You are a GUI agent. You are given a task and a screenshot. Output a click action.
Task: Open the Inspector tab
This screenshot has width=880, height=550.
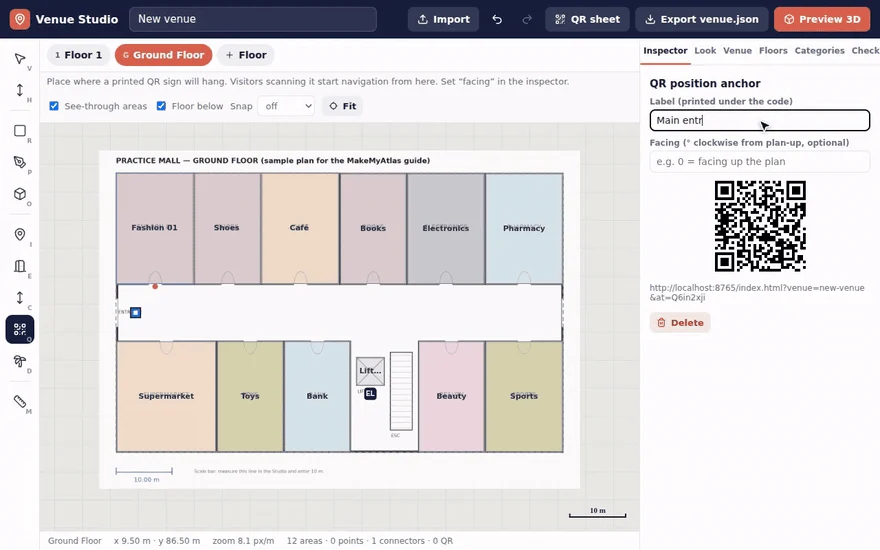coord(665,51)
